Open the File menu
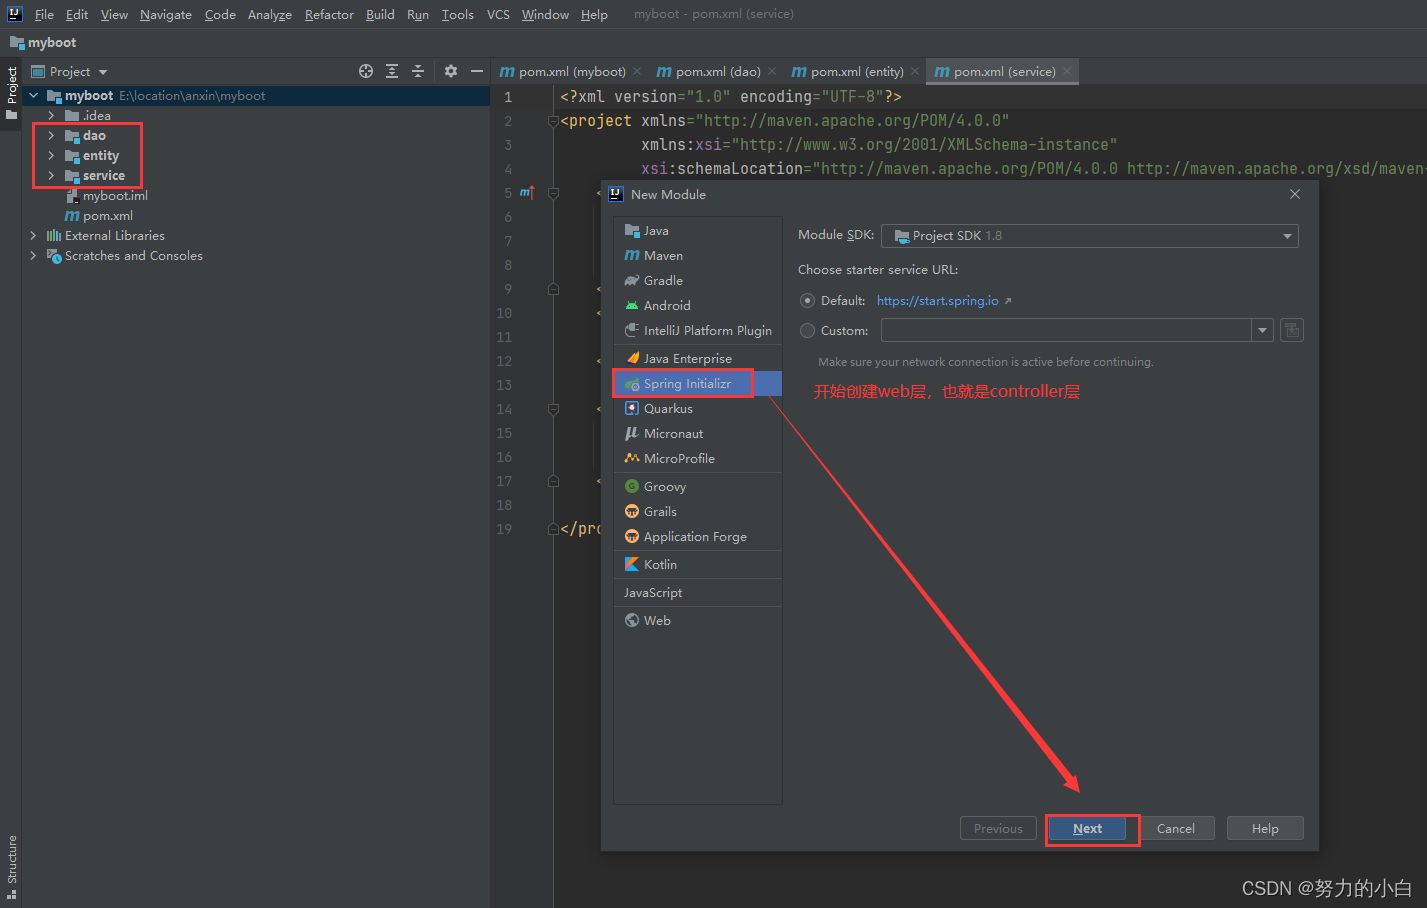 44,15
